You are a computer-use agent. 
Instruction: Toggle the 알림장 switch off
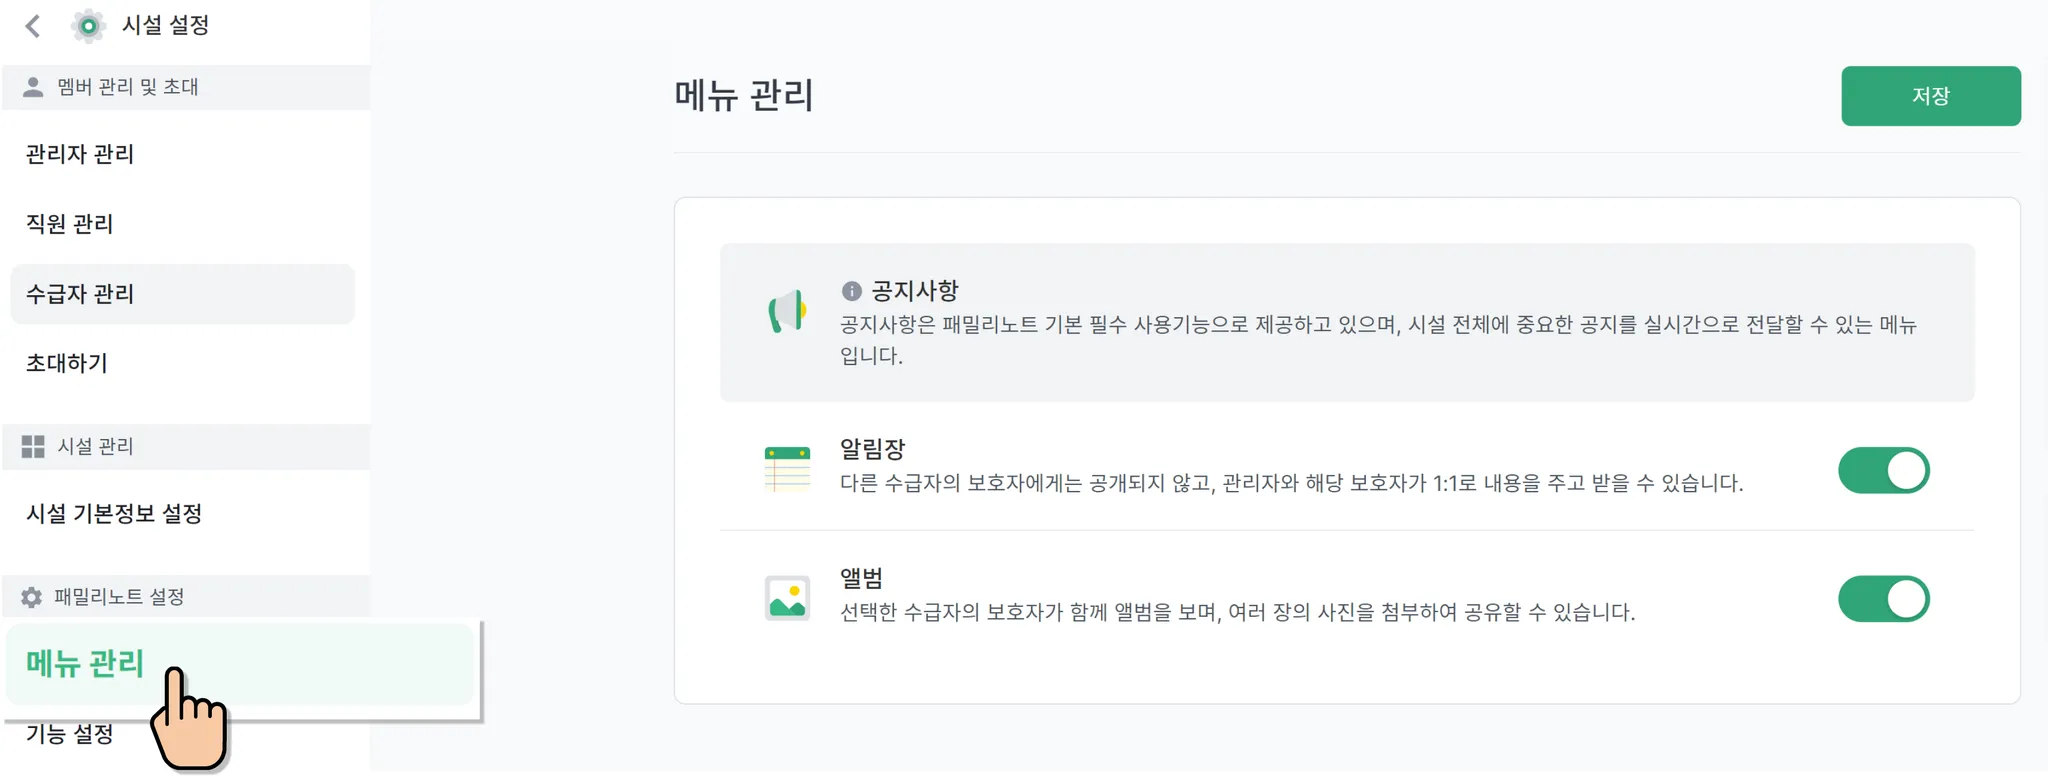pyautogui.click(x=1883, y=470)
